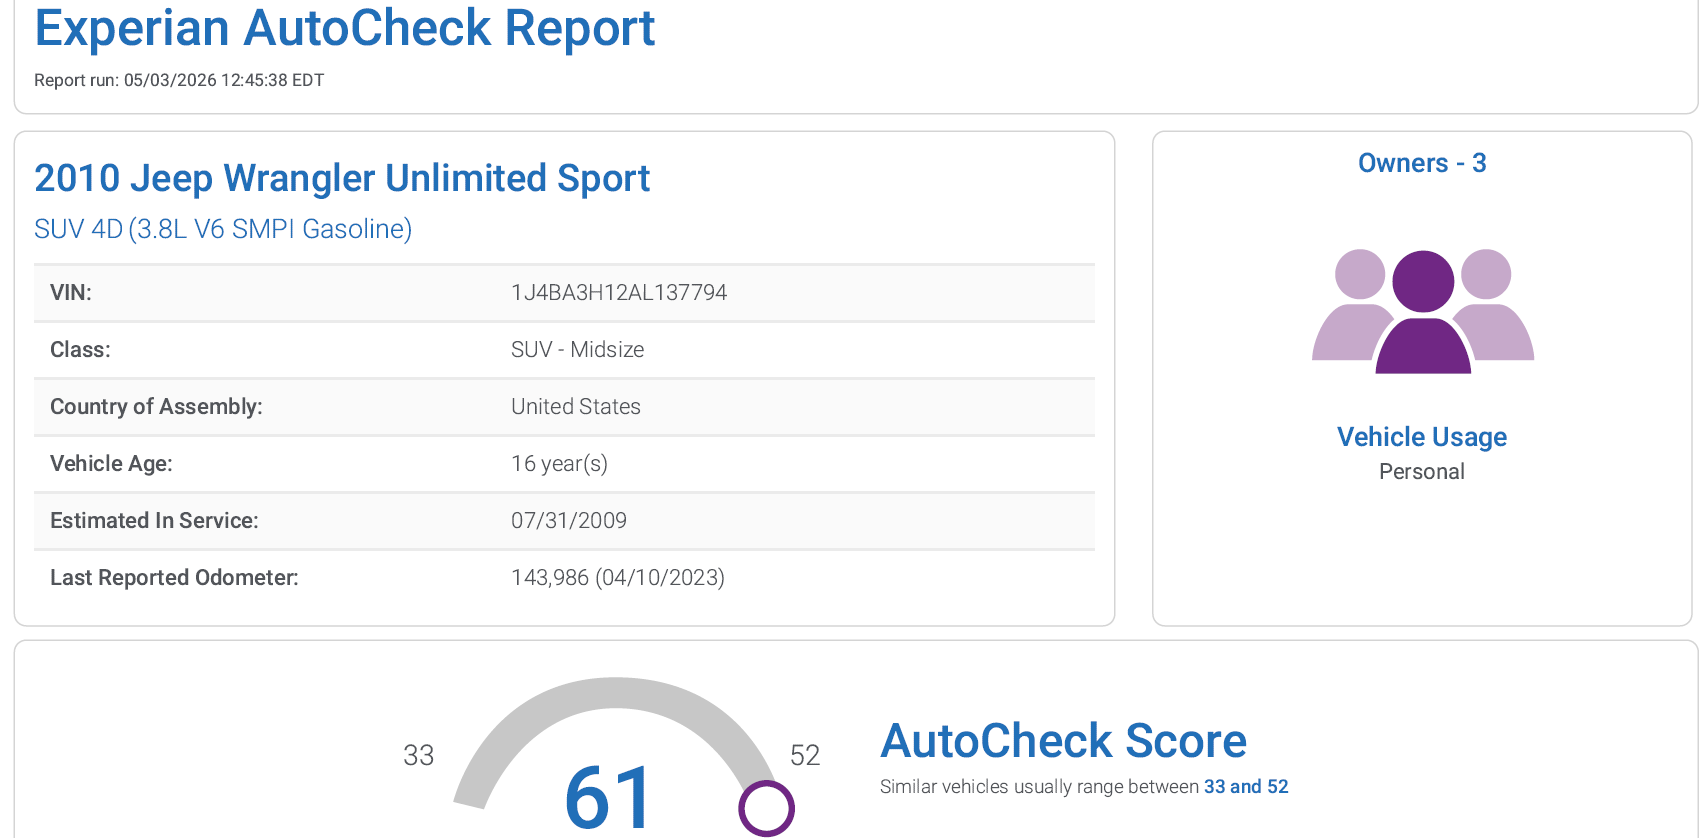Click the Class: row label
The image size is (1708, 838).
coord(80,350)
